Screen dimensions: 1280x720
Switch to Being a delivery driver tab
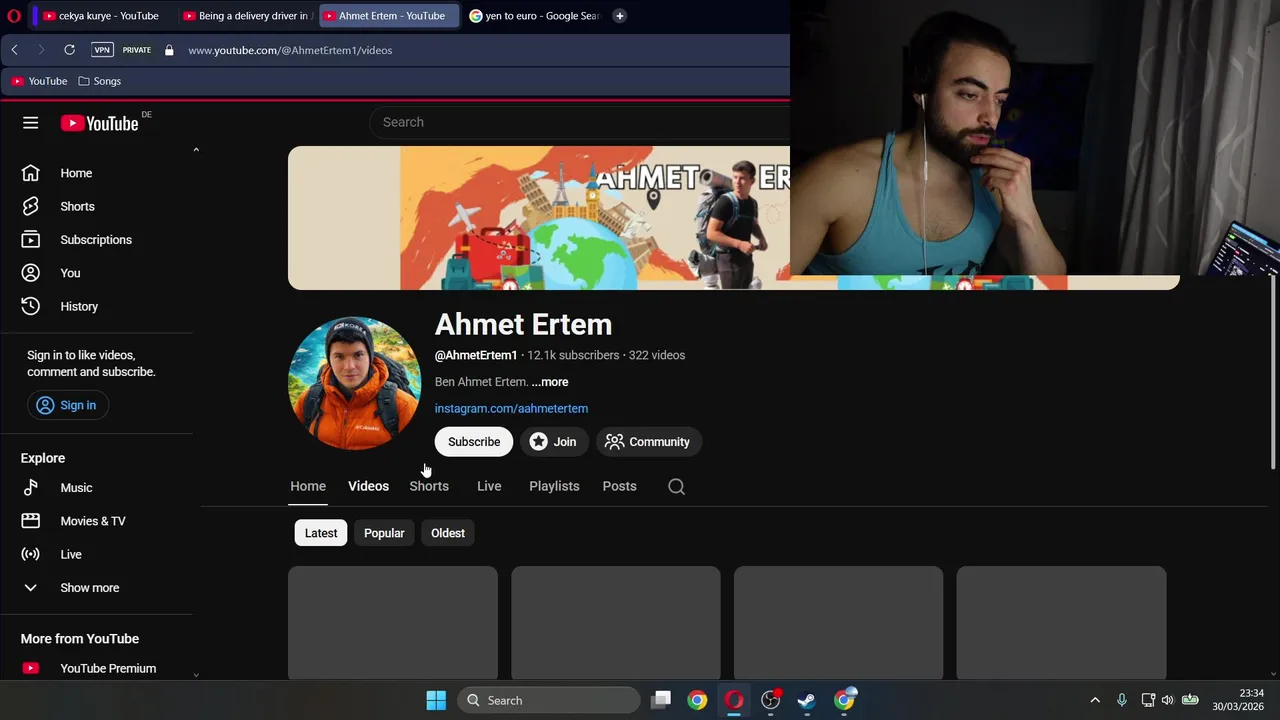tap(247, 16)
